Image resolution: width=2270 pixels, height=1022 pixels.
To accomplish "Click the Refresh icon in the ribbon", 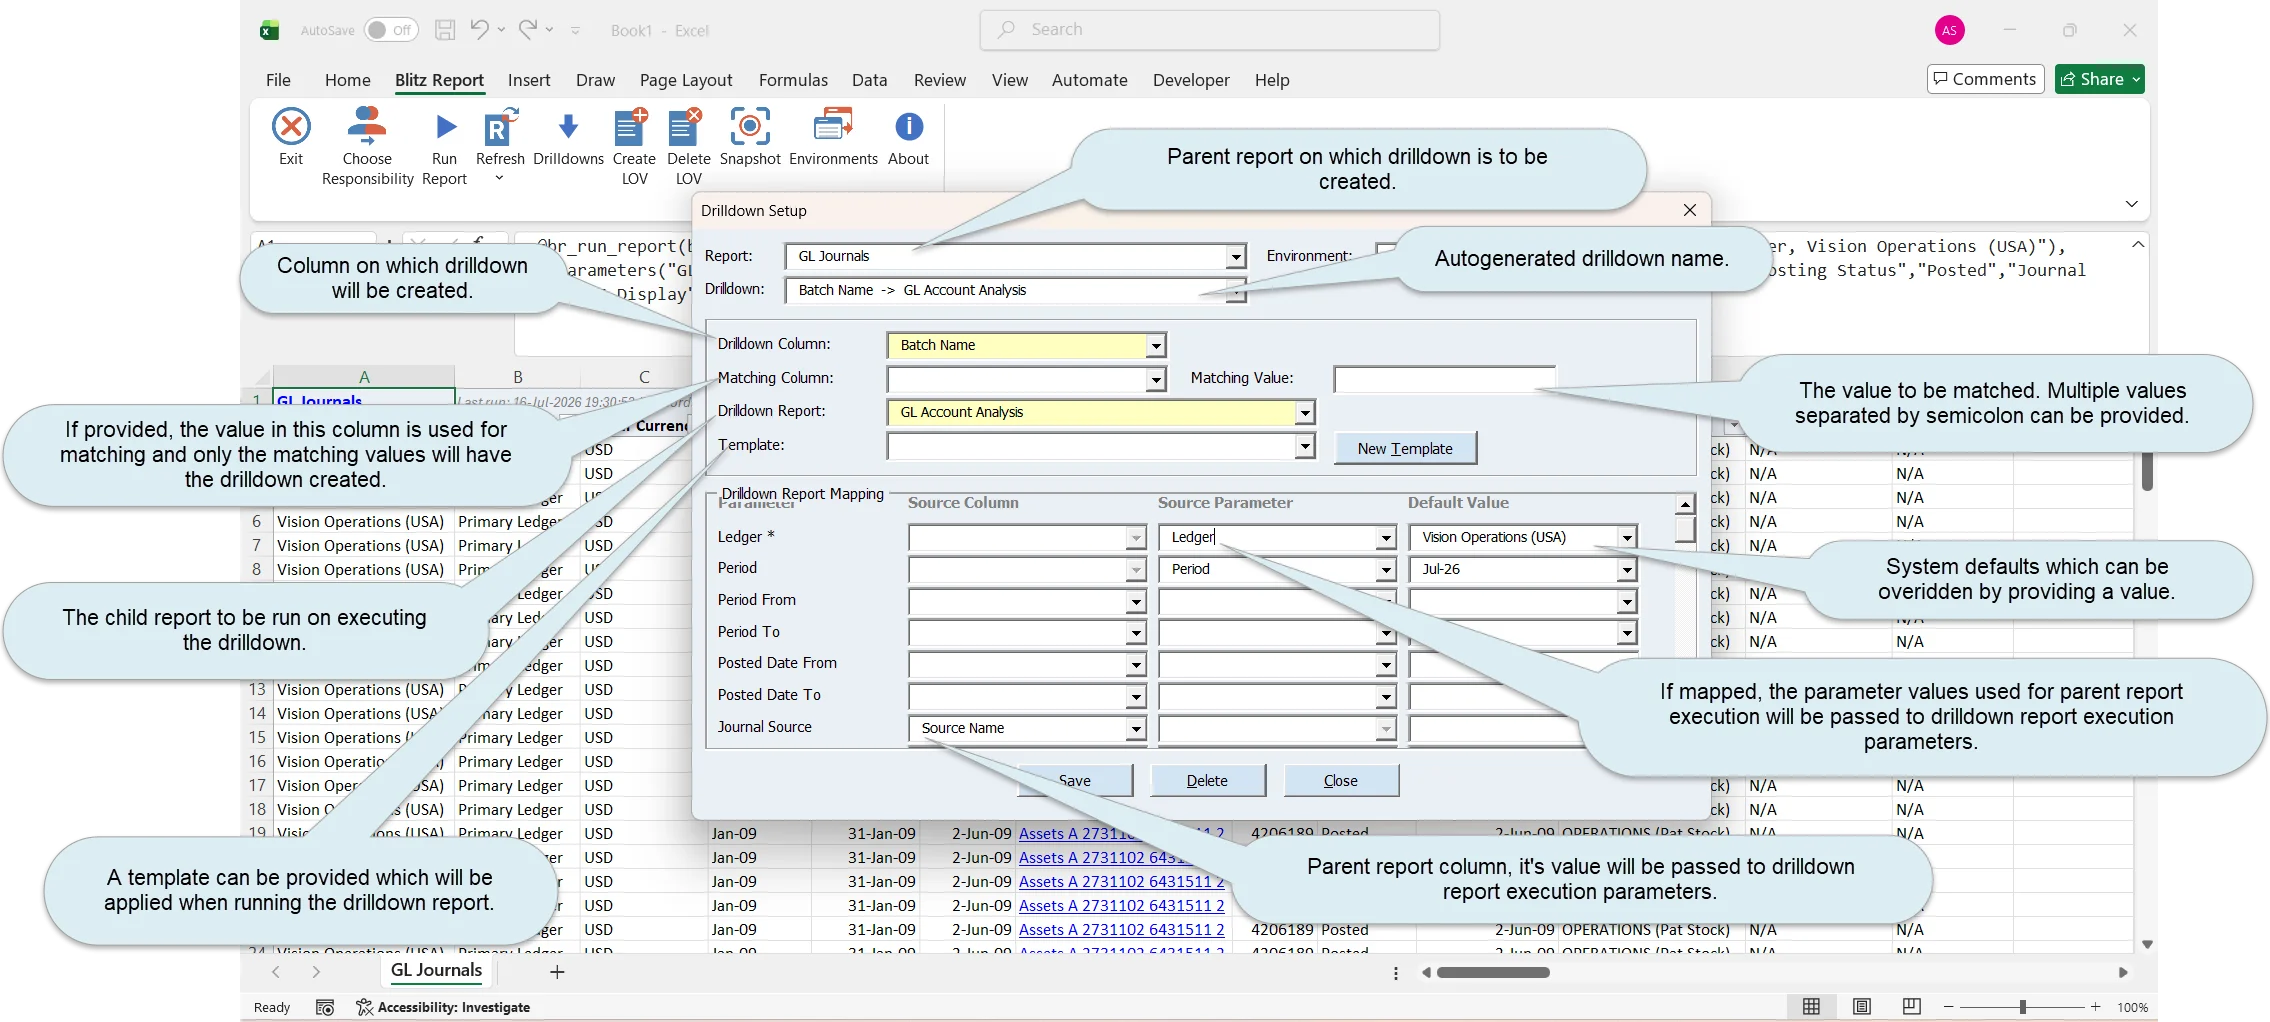I will pyautogui.click(x=499, y=127).
